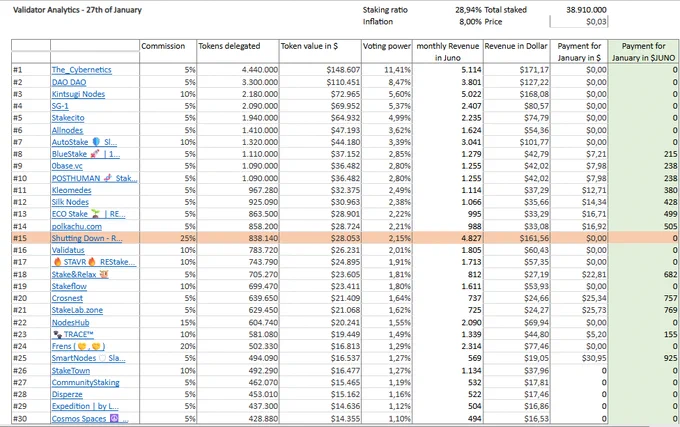Screen dimensions: 680x427
Task: Select the Total staked value 38.910.000
Action: click(586, 10)
